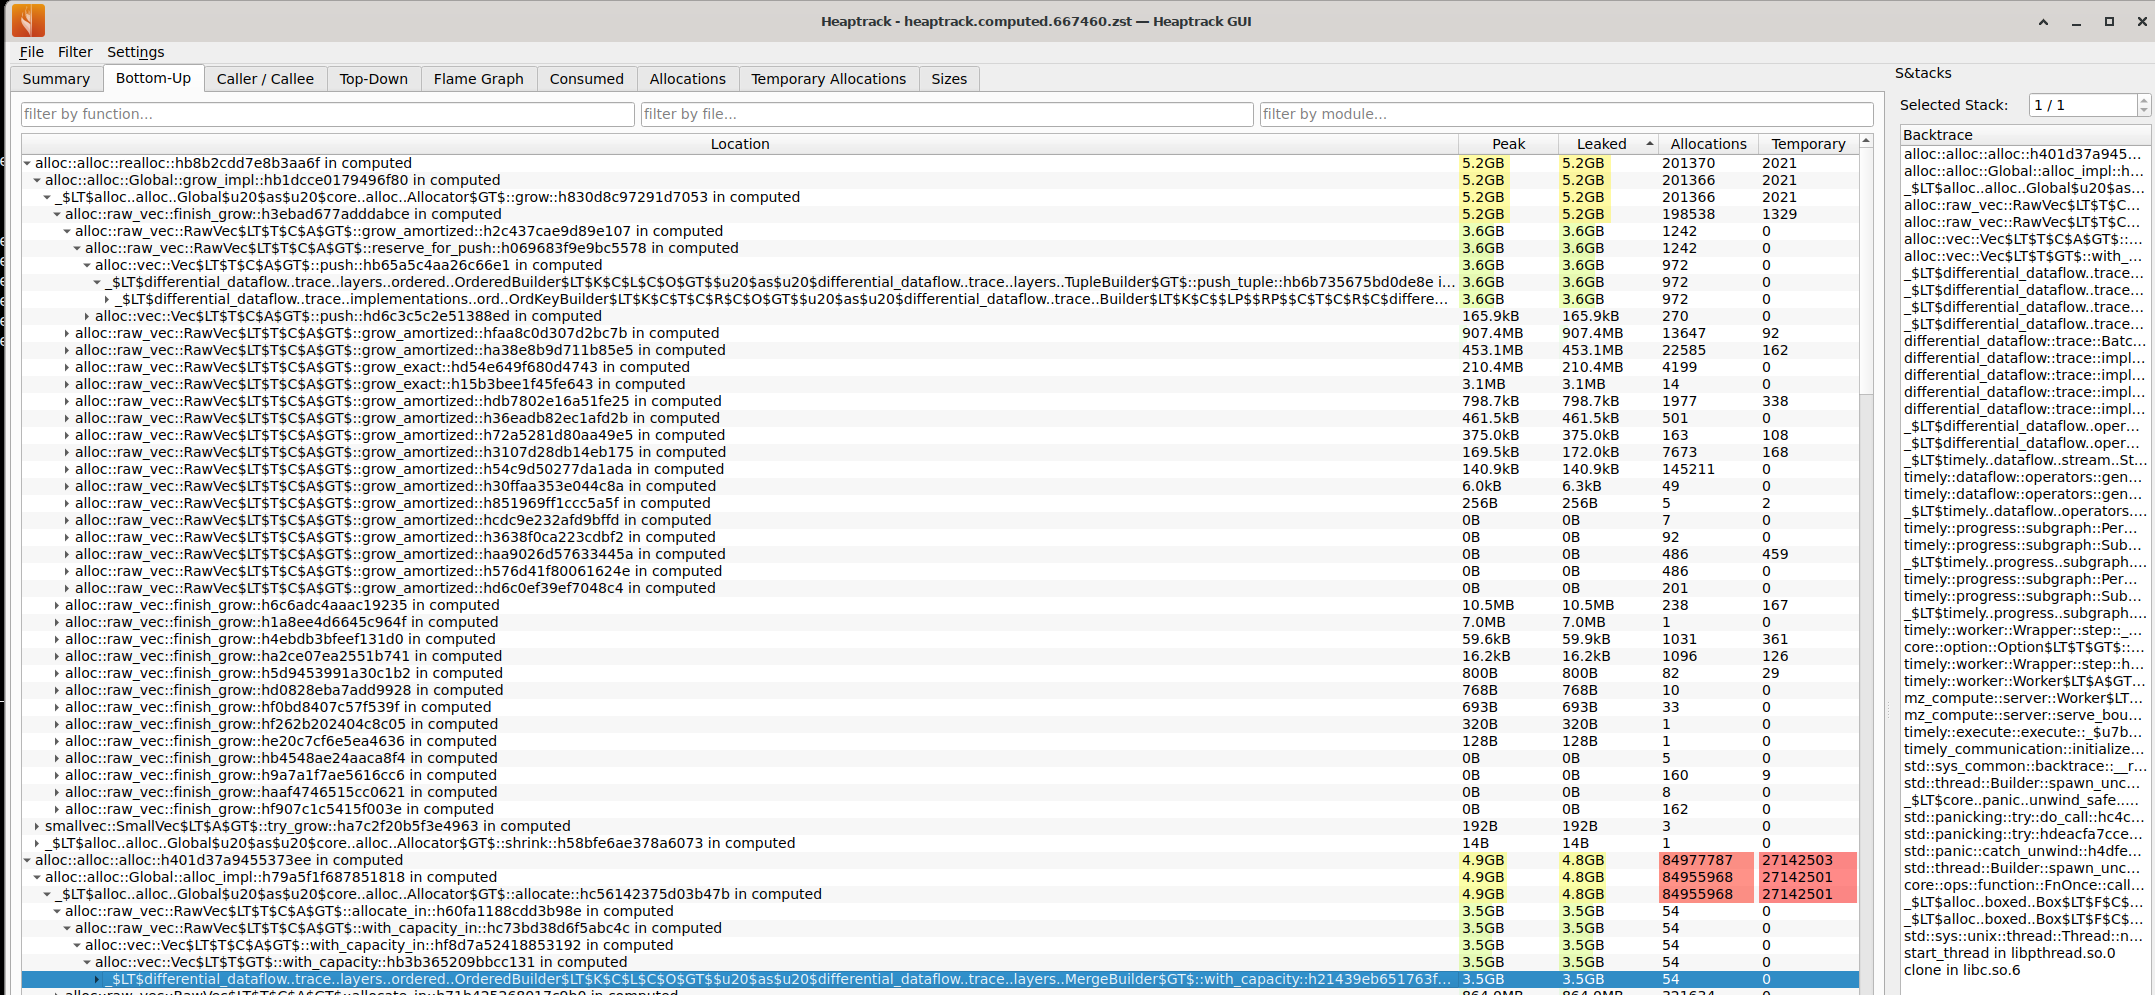Click the 'filter by file...' input field
The image size is (2155, 995).
947,113
